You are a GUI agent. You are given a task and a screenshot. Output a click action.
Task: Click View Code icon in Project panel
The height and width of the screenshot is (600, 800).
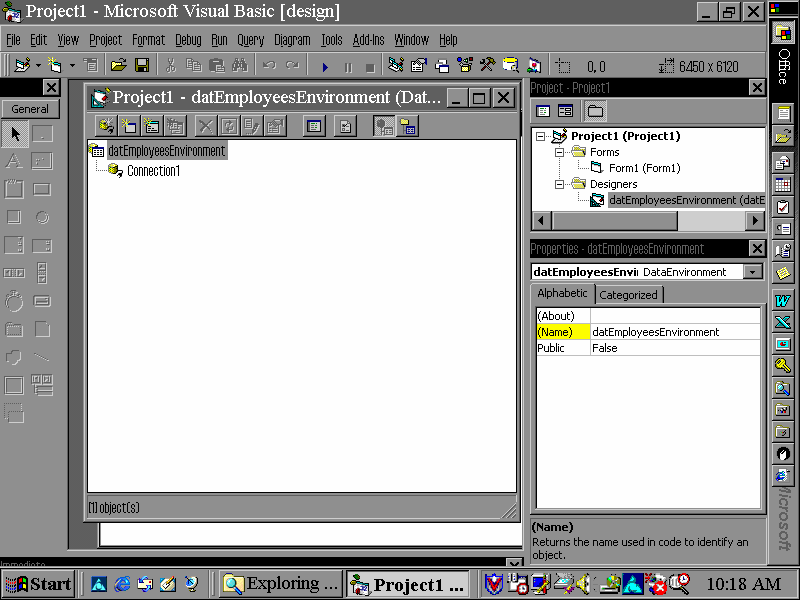(x=543, y=111)
